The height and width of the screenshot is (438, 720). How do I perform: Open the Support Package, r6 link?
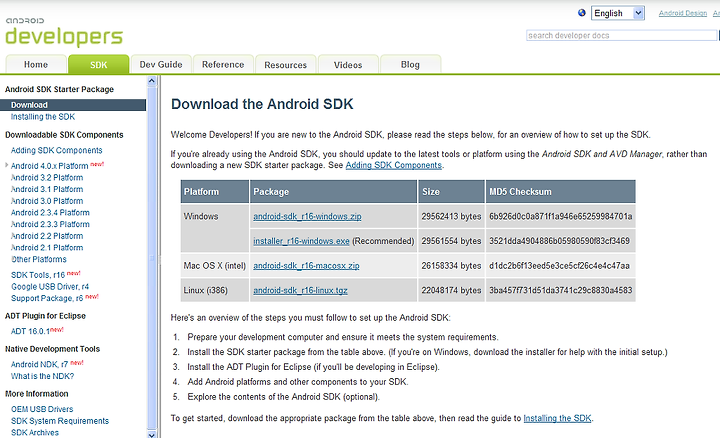[x=47, y=298]
